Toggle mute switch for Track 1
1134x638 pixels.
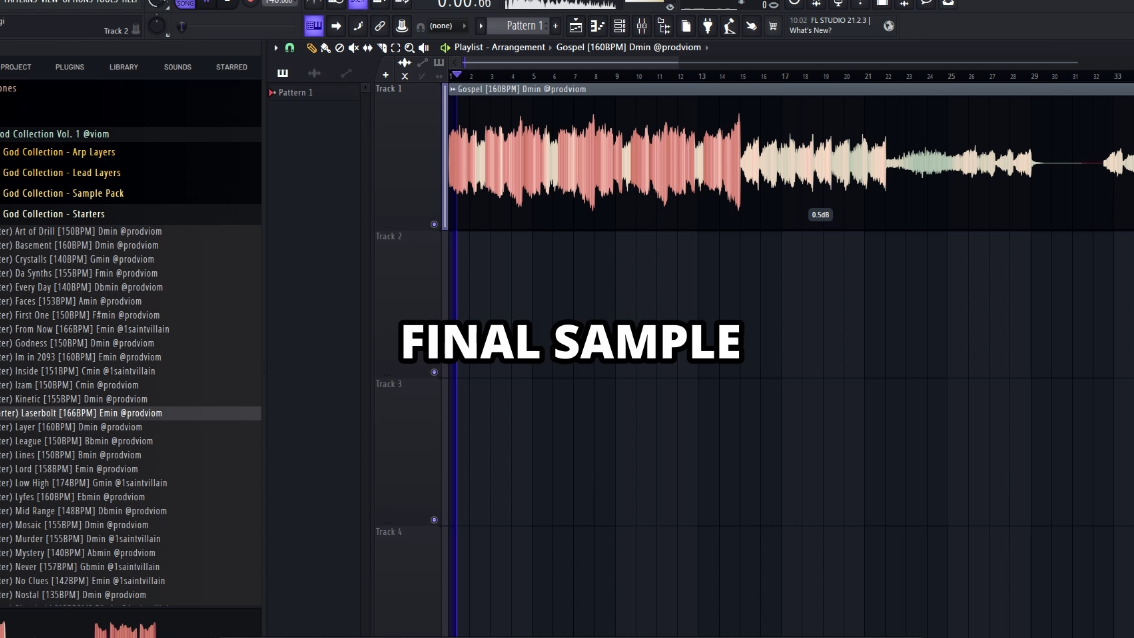pos(434,224)
